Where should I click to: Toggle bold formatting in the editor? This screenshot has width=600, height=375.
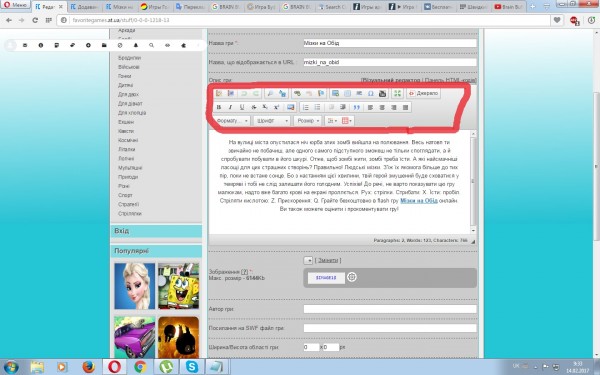tap(219, 107)
